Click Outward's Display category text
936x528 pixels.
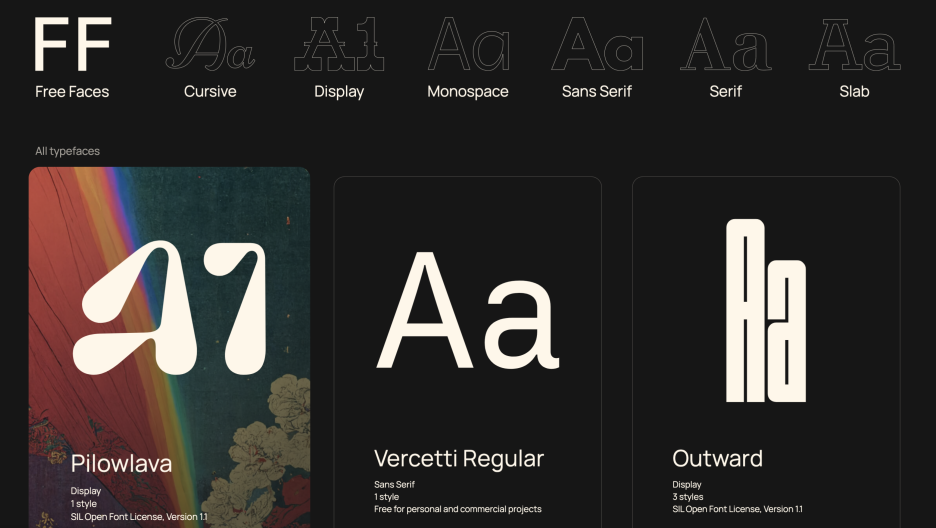[687, 485]
